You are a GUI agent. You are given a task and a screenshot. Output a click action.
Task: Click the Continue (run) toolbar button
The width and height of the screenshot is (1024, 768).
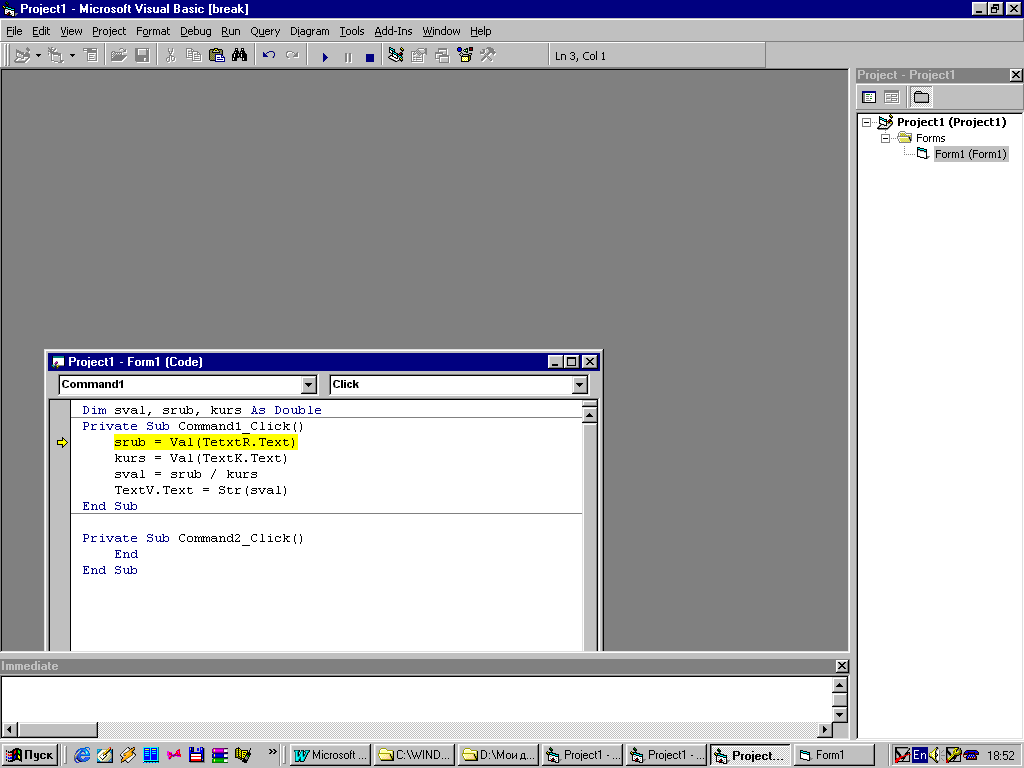(325, 57)
